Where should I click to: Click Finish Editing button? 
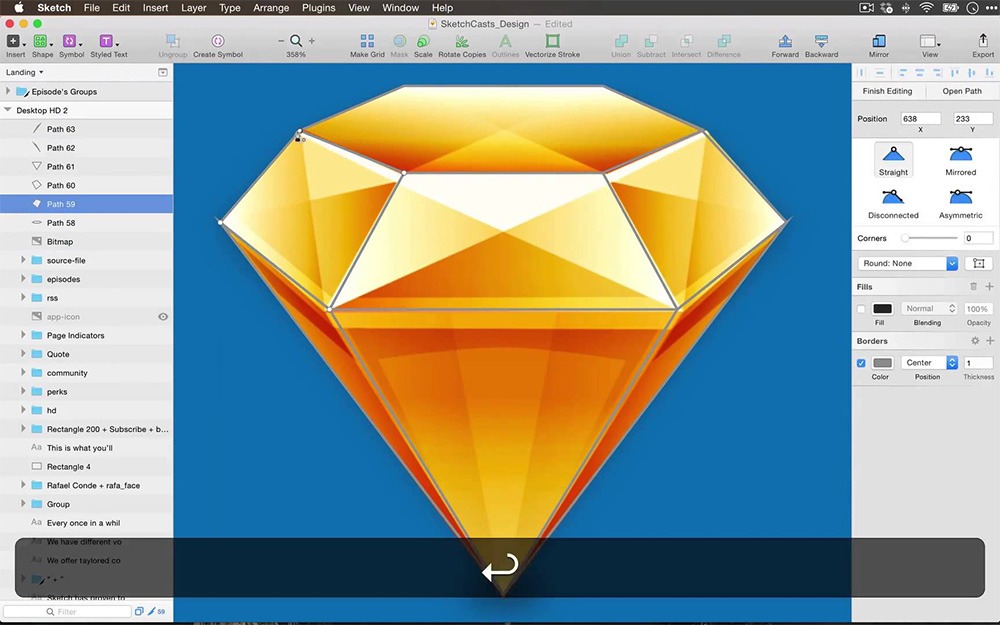pyautogui.click(x=887, y=91)
